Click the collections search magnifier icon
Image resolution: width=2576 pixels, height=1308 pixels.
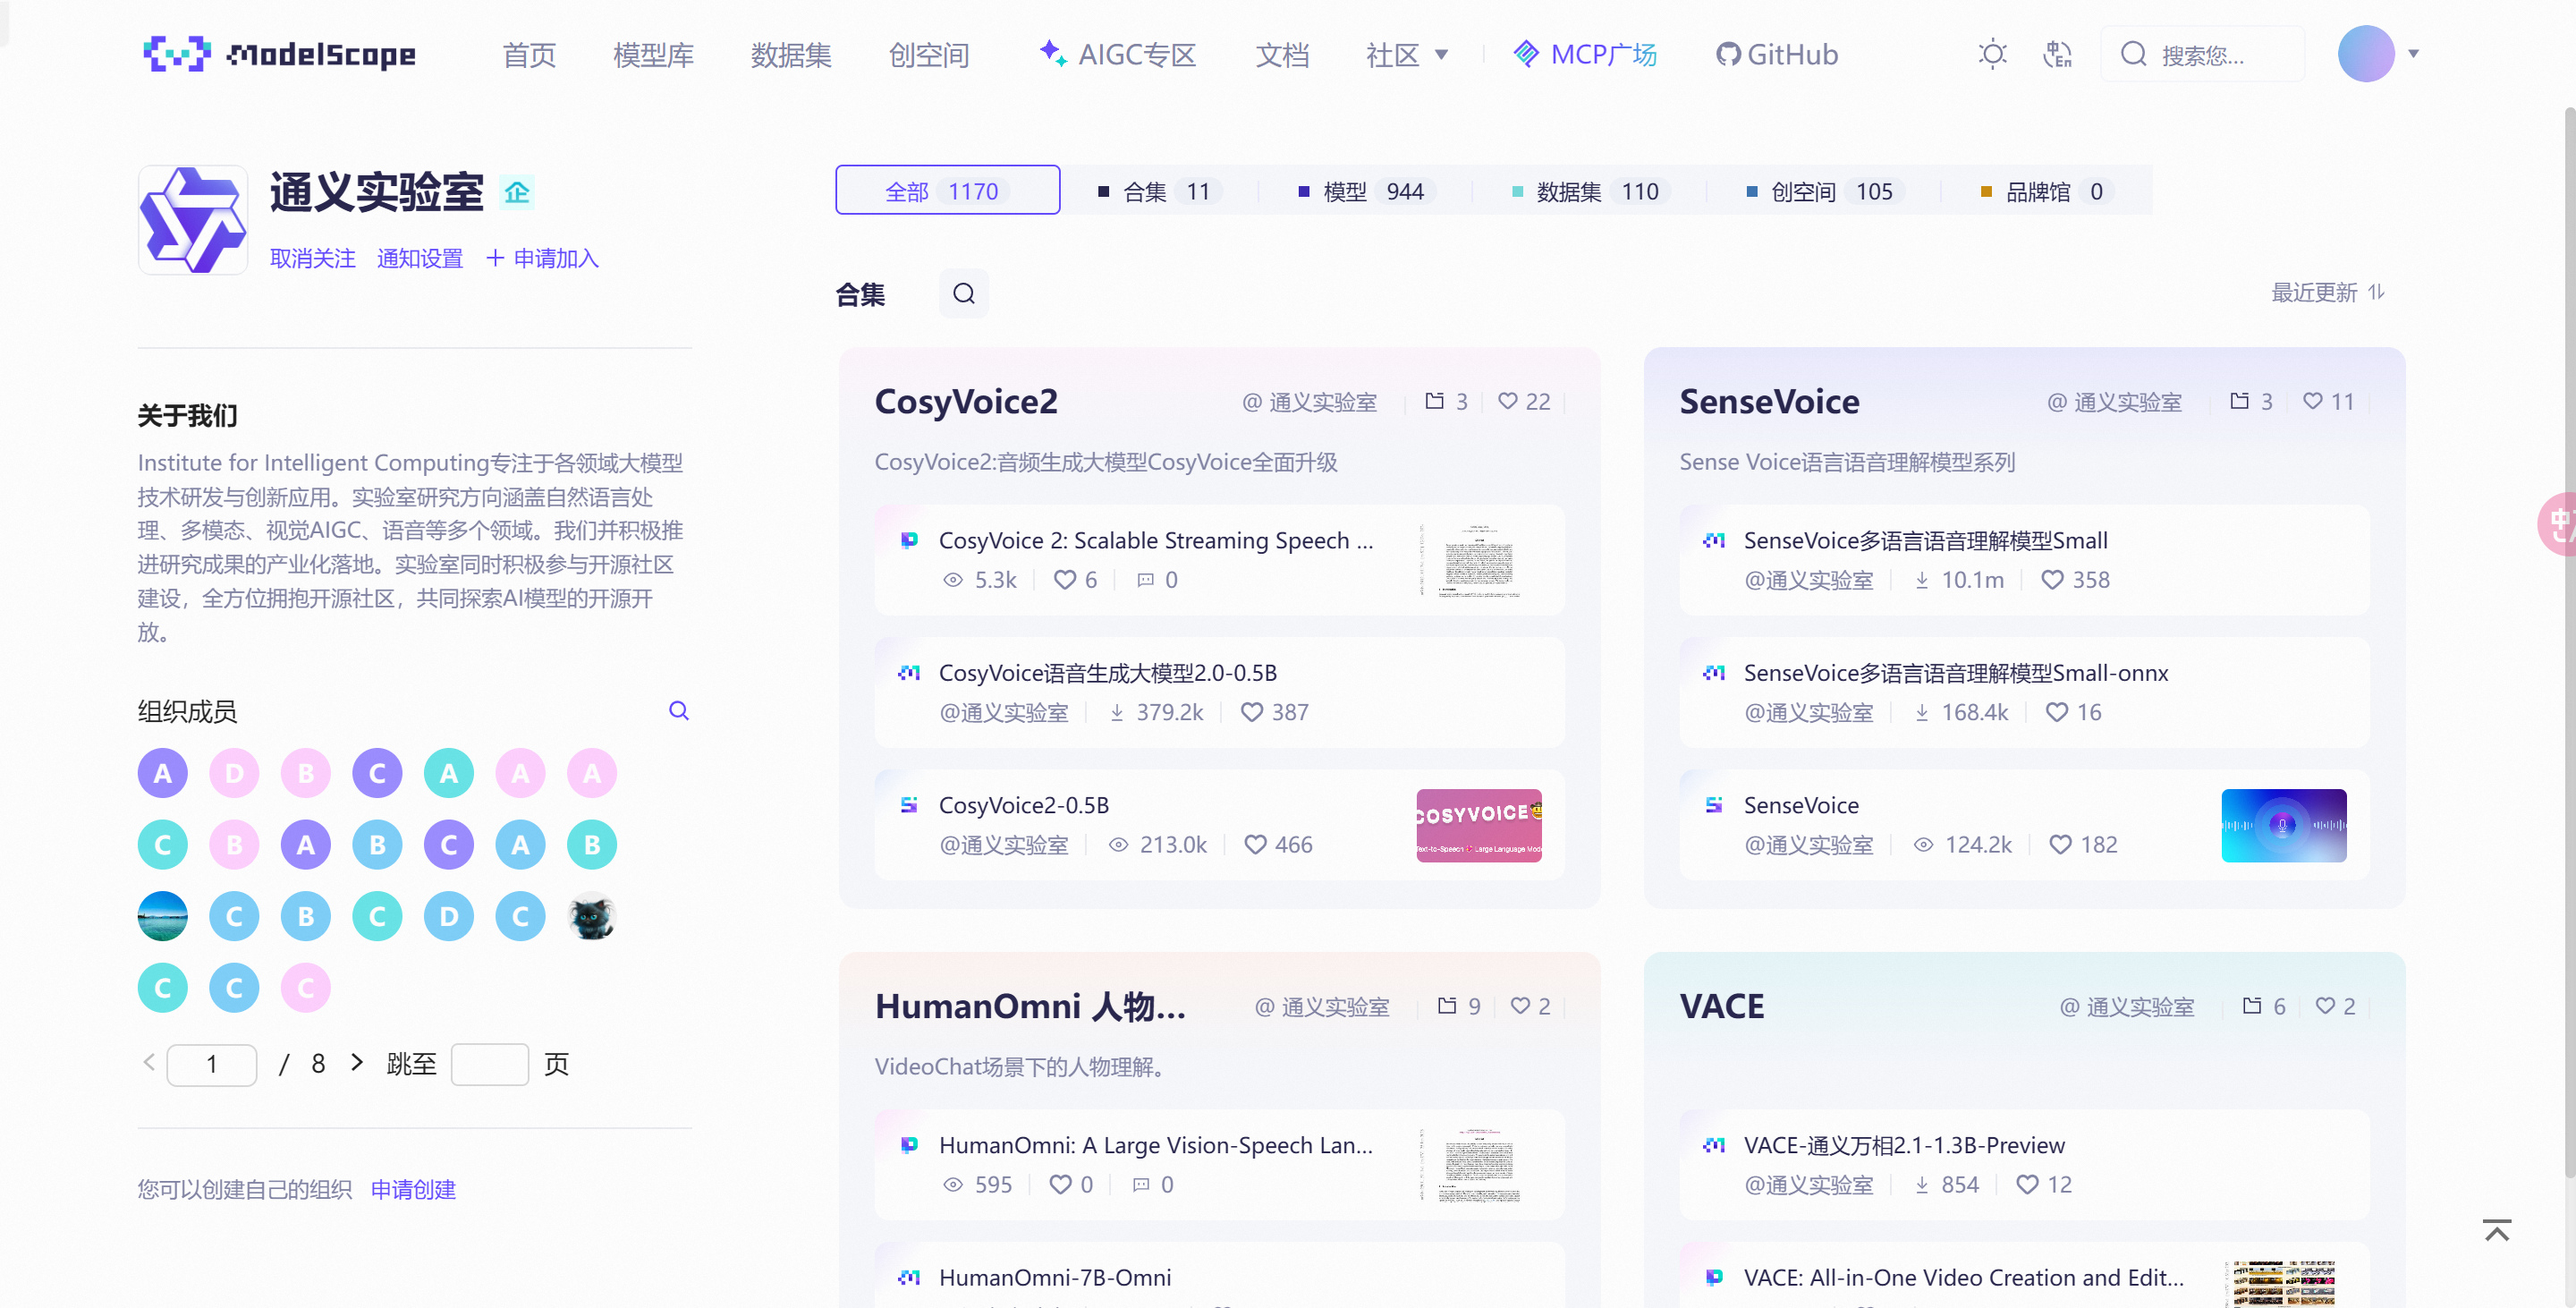pyautogui.click(x=963, y=294)
